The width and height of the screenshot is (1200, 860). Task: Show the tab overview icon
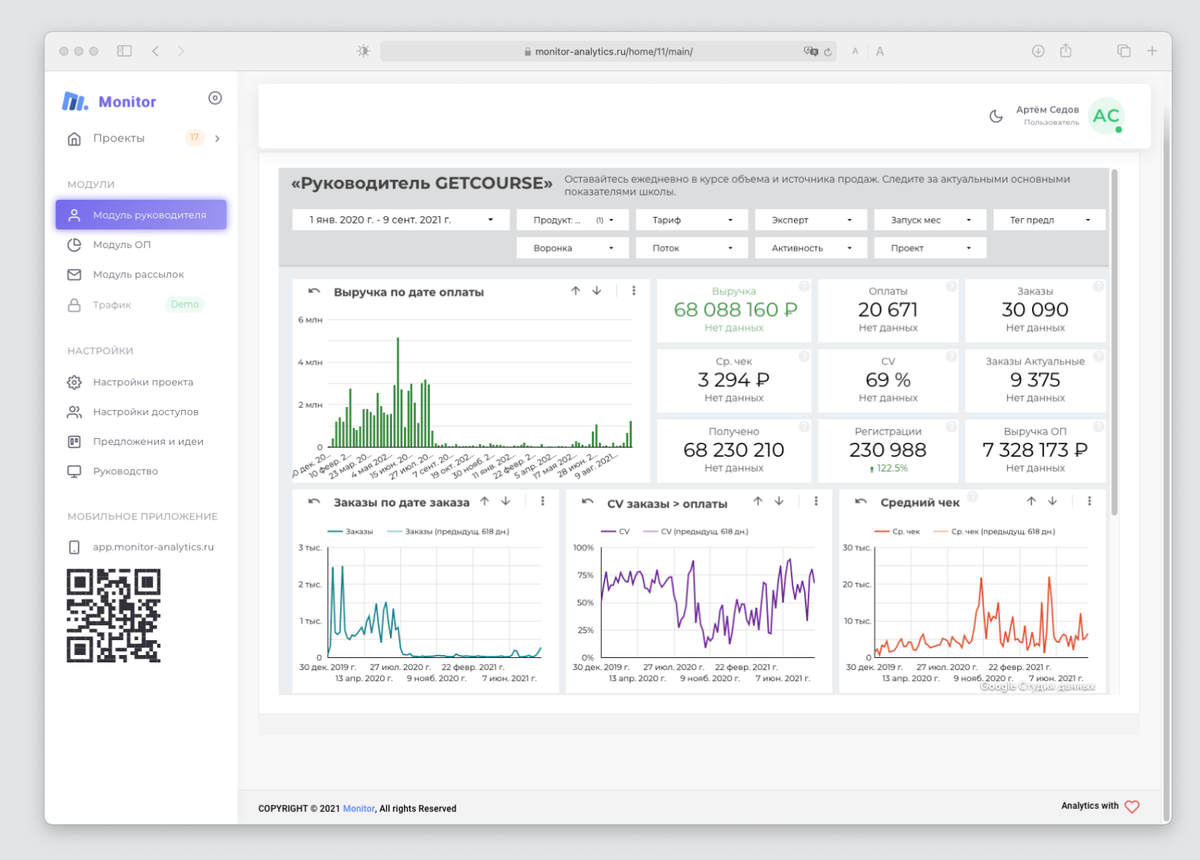point(1124,51)
